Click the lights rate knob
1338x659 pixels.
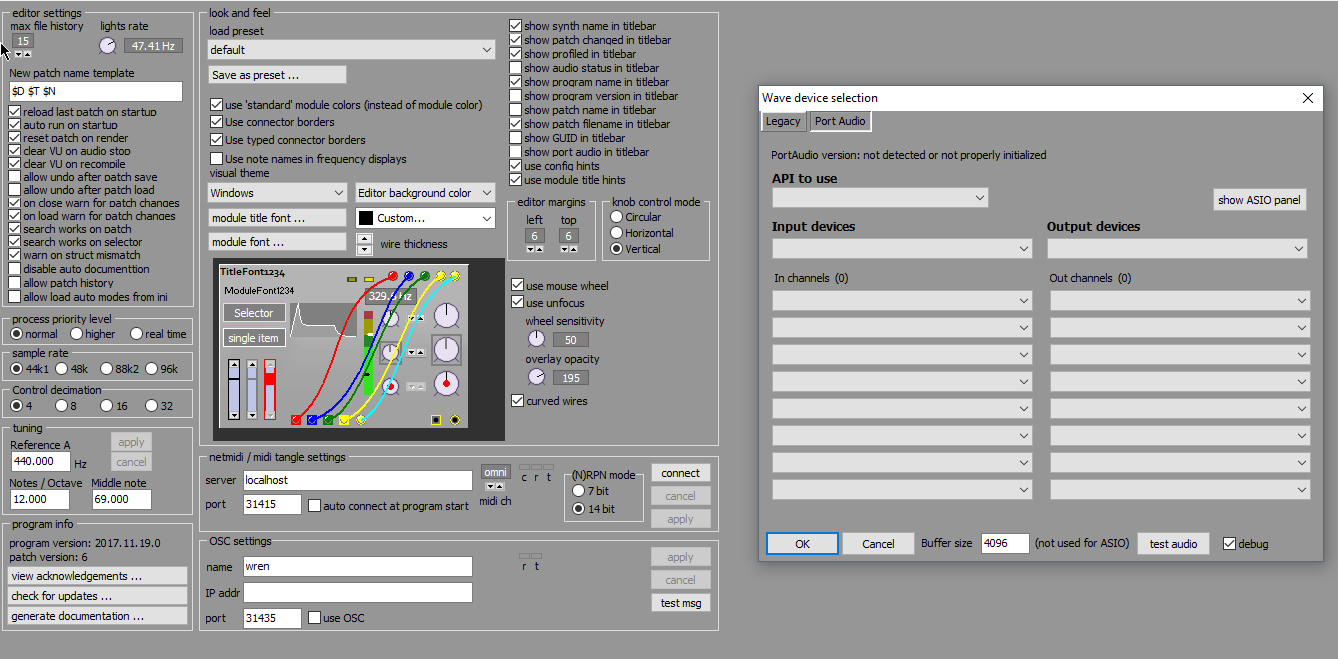coord(108,45)
